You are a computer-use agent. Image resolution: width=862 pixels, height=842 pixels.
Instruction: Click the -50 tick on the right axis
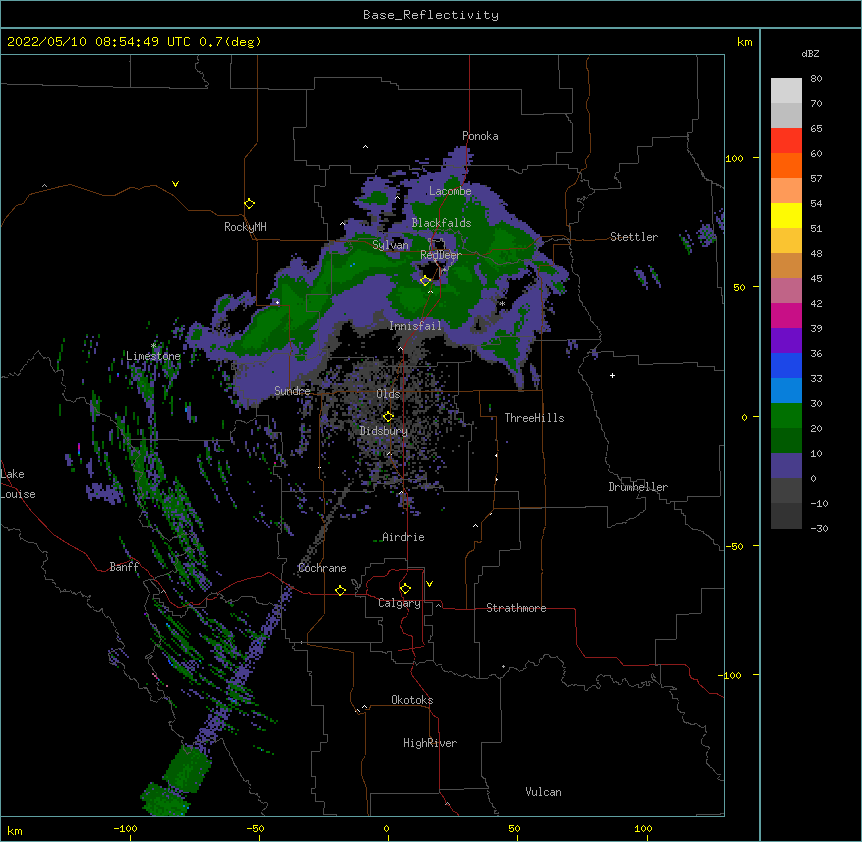coord(734,546)
